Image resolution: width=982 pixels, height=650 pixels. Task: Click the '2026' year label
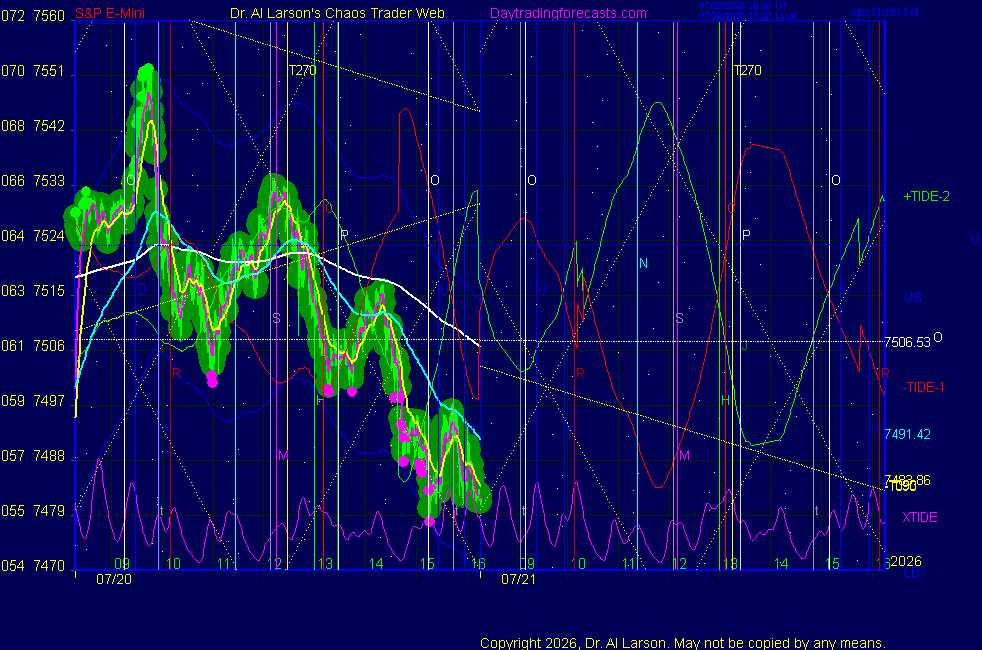[906, 562]
